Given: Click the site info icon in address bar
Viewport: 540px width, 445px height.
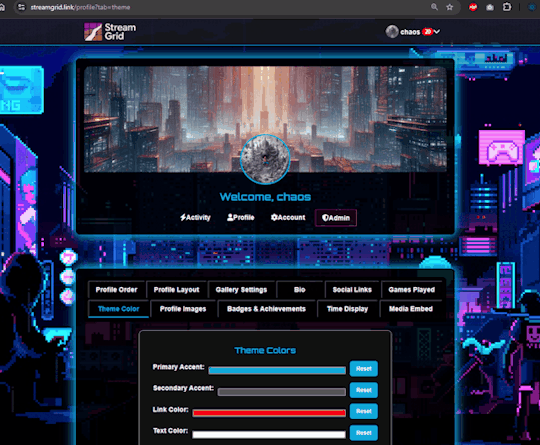Looking at the screenshot, I should (21, 7).
